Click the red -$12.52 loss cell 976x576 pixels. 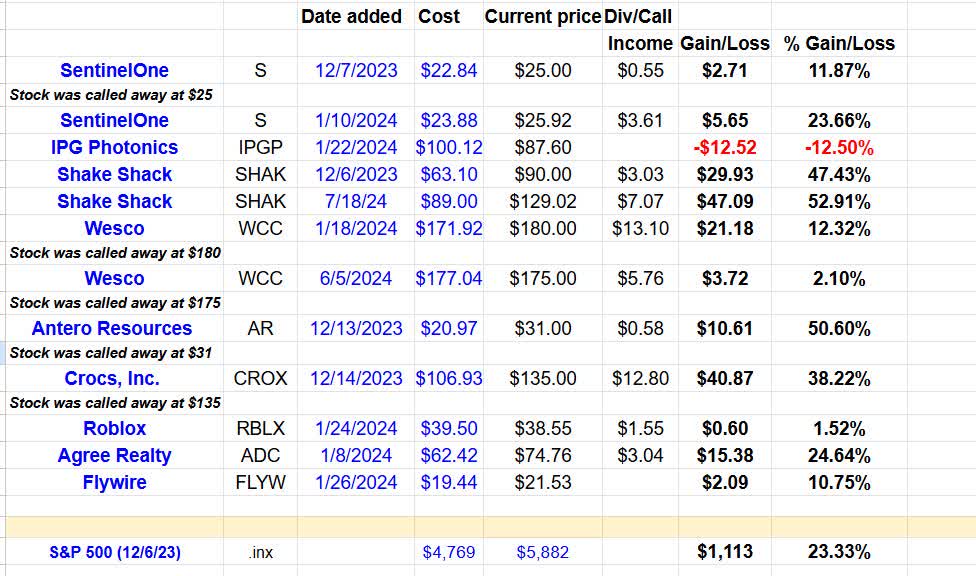tap(724, 147)
